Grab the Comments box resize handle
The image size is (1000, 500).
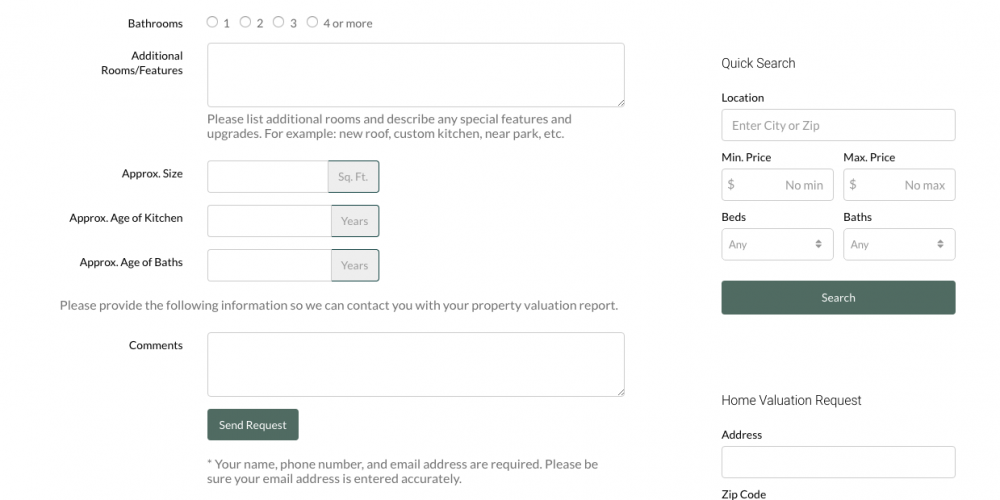pos(620,391)
